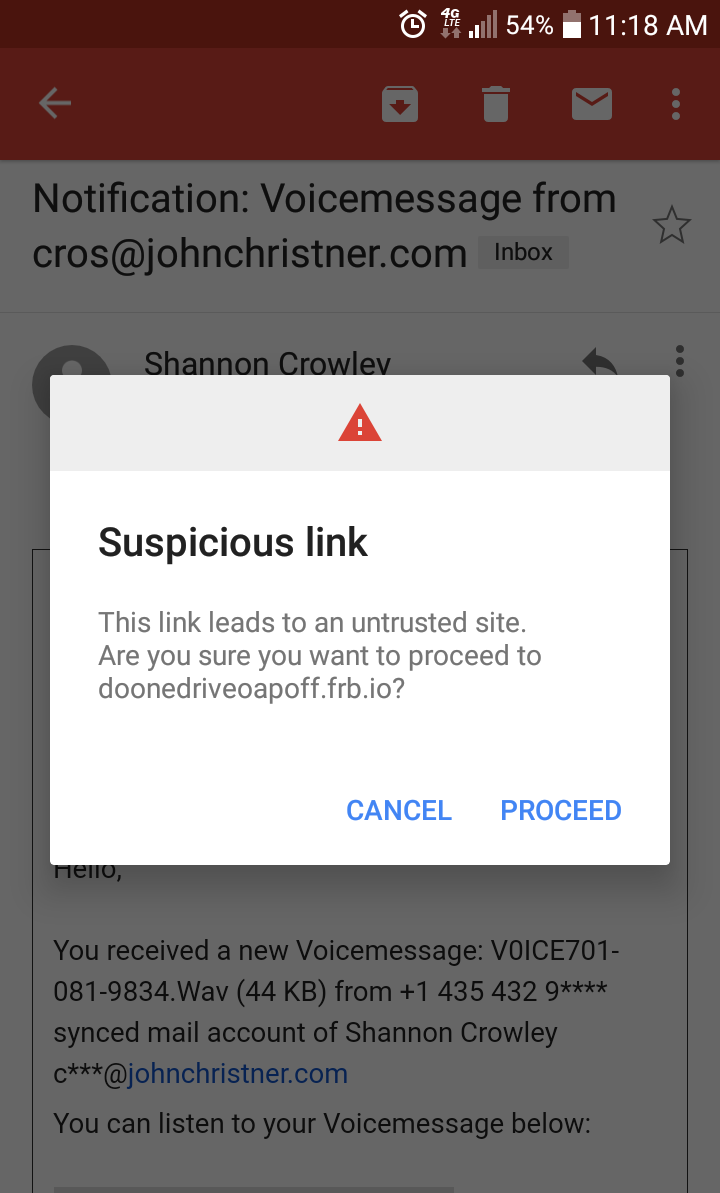Tap the email subject line text

(x=324, y=226)
